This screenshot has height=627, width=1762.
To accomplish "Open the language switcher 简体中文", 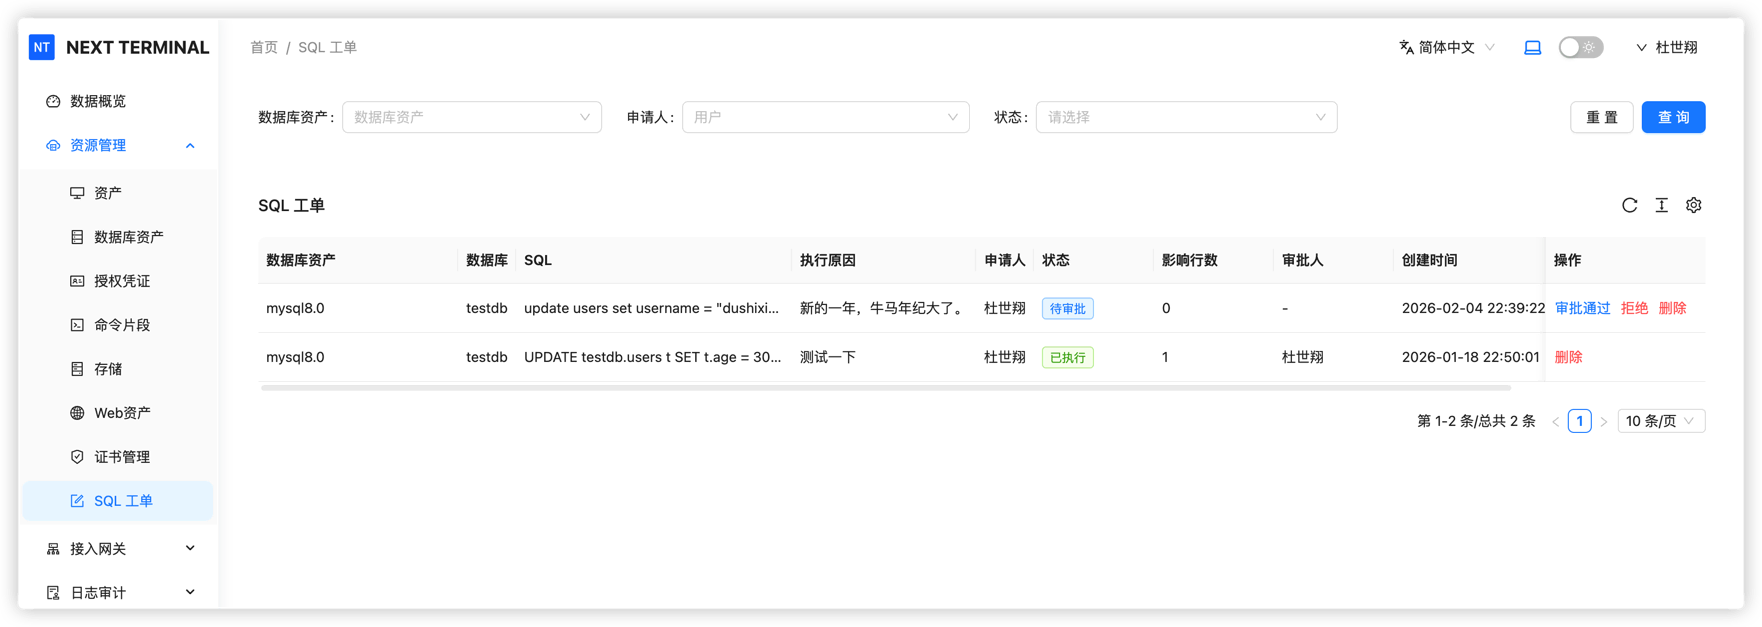I will click(x=1446, y=47).
